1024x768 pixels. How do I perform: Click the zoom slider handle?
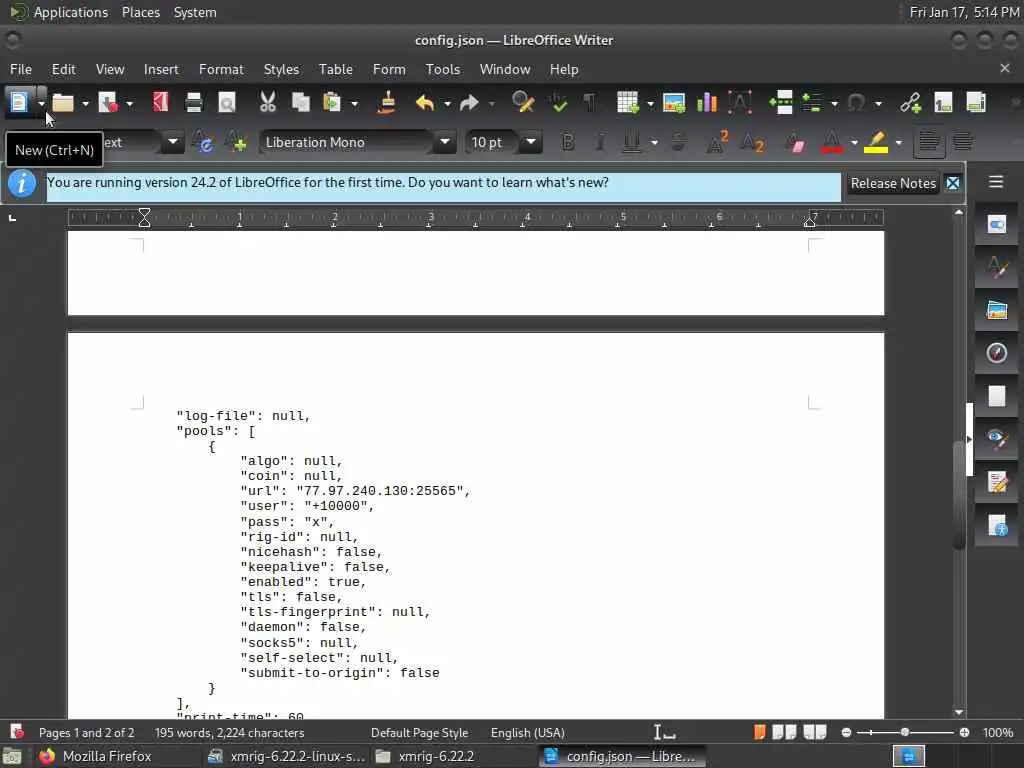[904, 732]
